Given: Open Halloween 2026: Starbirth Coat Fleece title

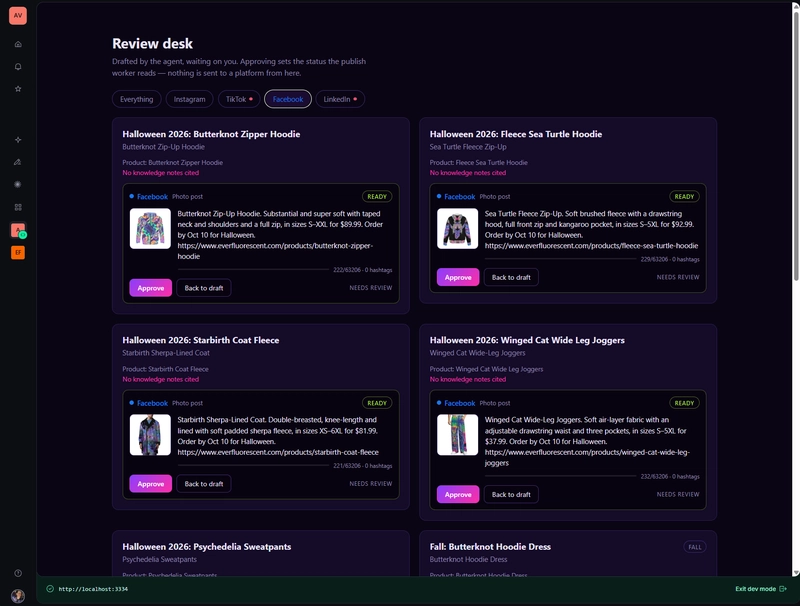Looking at the screenshot, I should pos(201,340).
